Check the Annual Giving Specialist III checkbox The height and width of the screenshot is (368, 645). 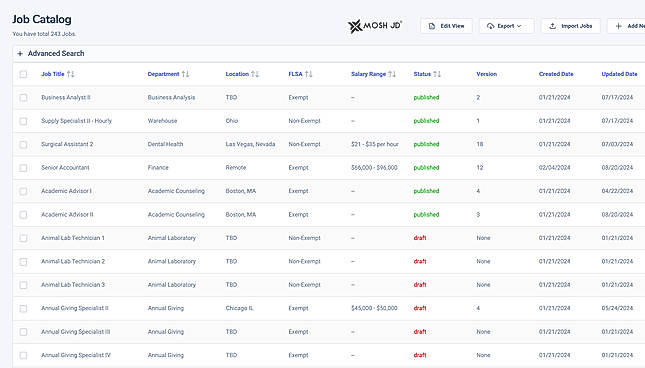click(23, 332)
